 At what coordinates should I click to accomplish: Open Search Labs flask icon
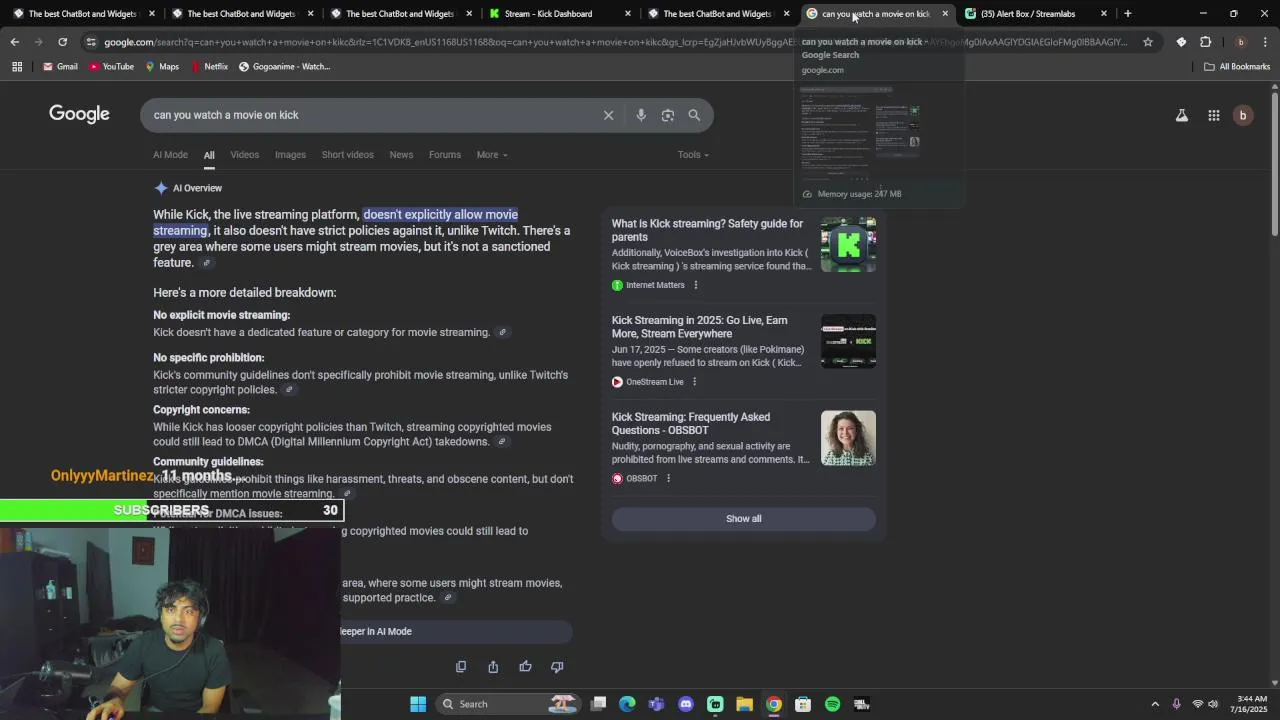1182,115
